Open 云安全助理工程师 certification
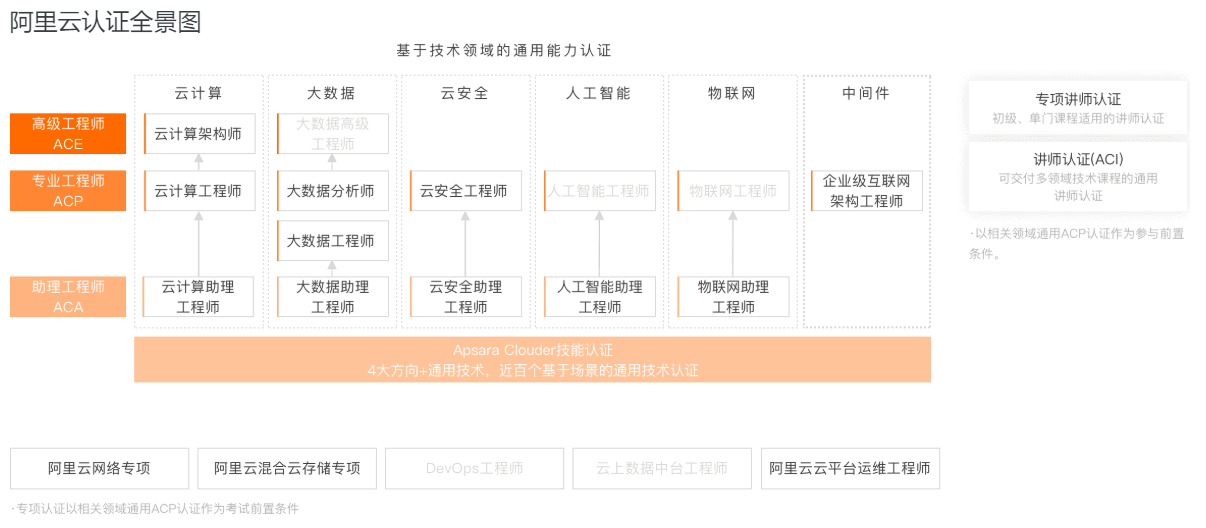The image size is (1206, 528). coord(466,297)
